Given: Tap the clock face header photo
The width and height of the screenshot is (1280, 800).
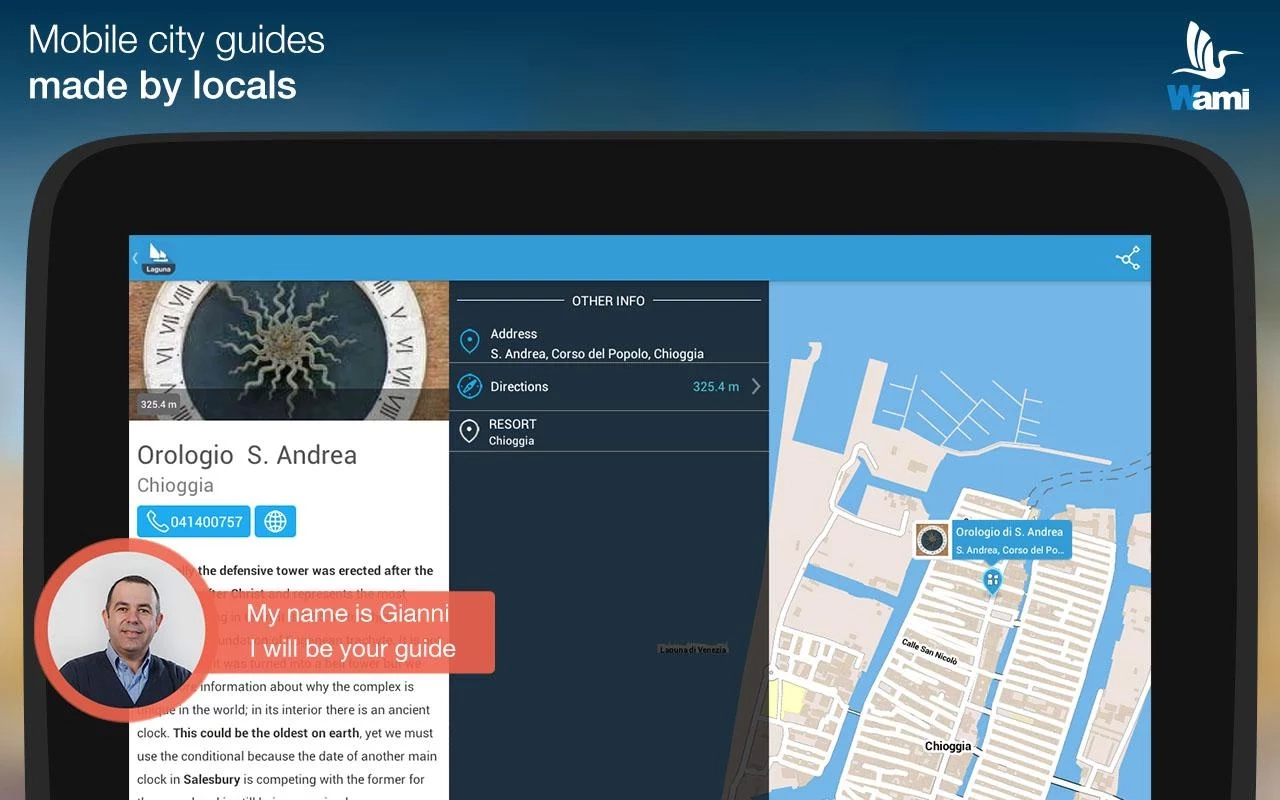Looking at the screenshot, I should tap(289, 350).
